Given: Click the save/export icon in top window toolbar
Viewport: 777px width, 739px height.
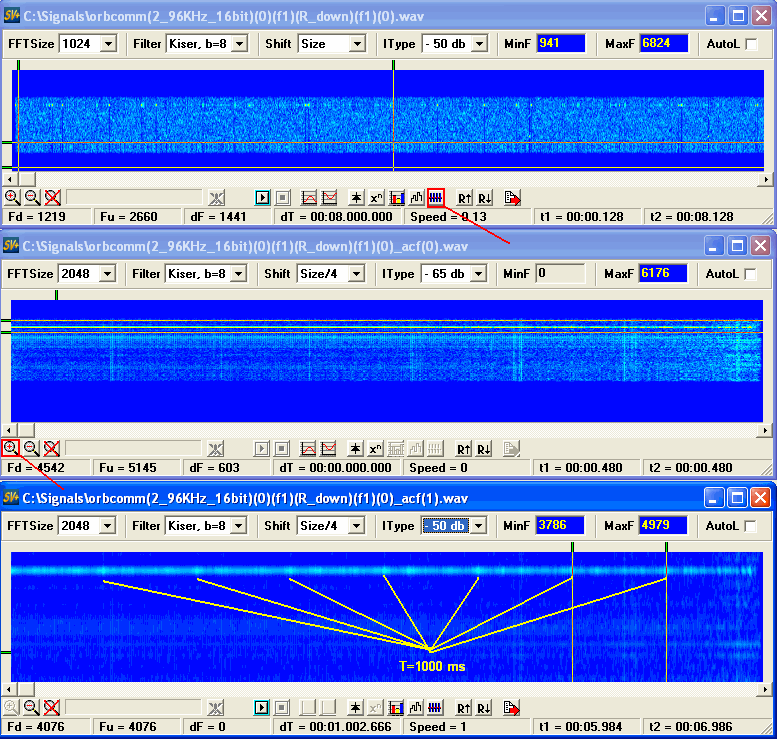Looking at the screenshot, I should 512,197.
